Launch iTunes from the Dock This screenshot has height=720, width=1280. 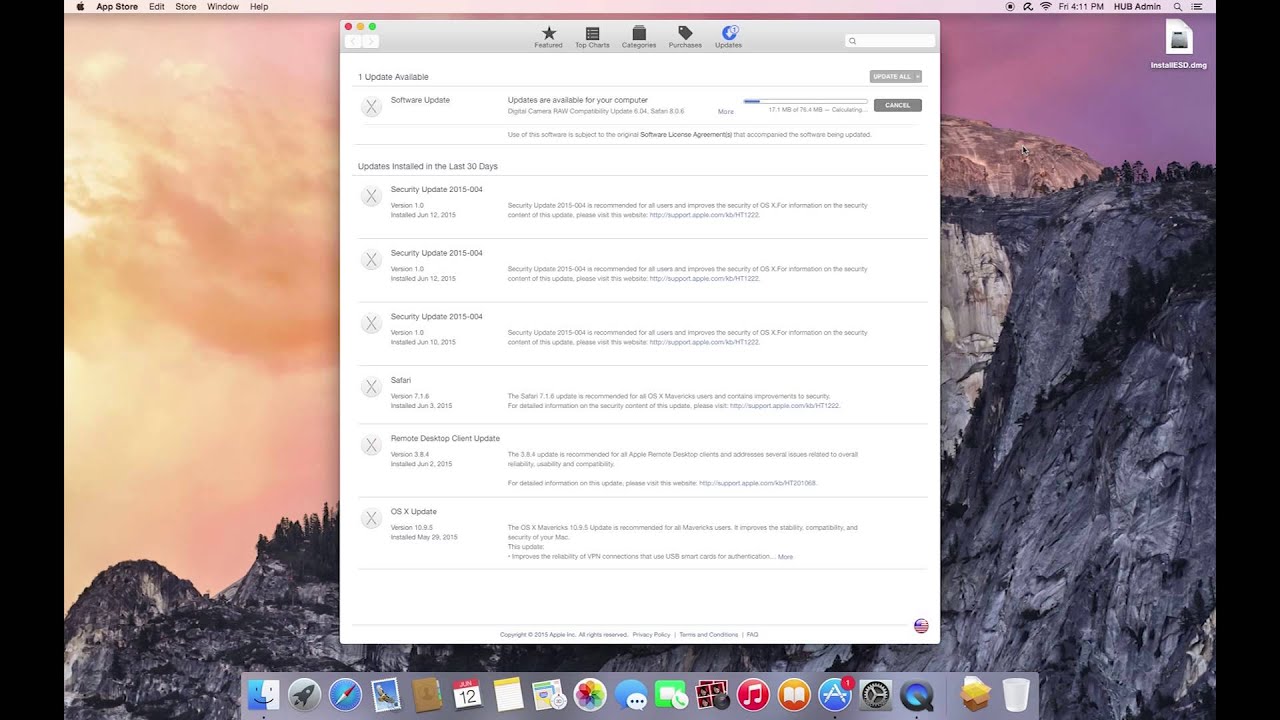tap(753, 695)
